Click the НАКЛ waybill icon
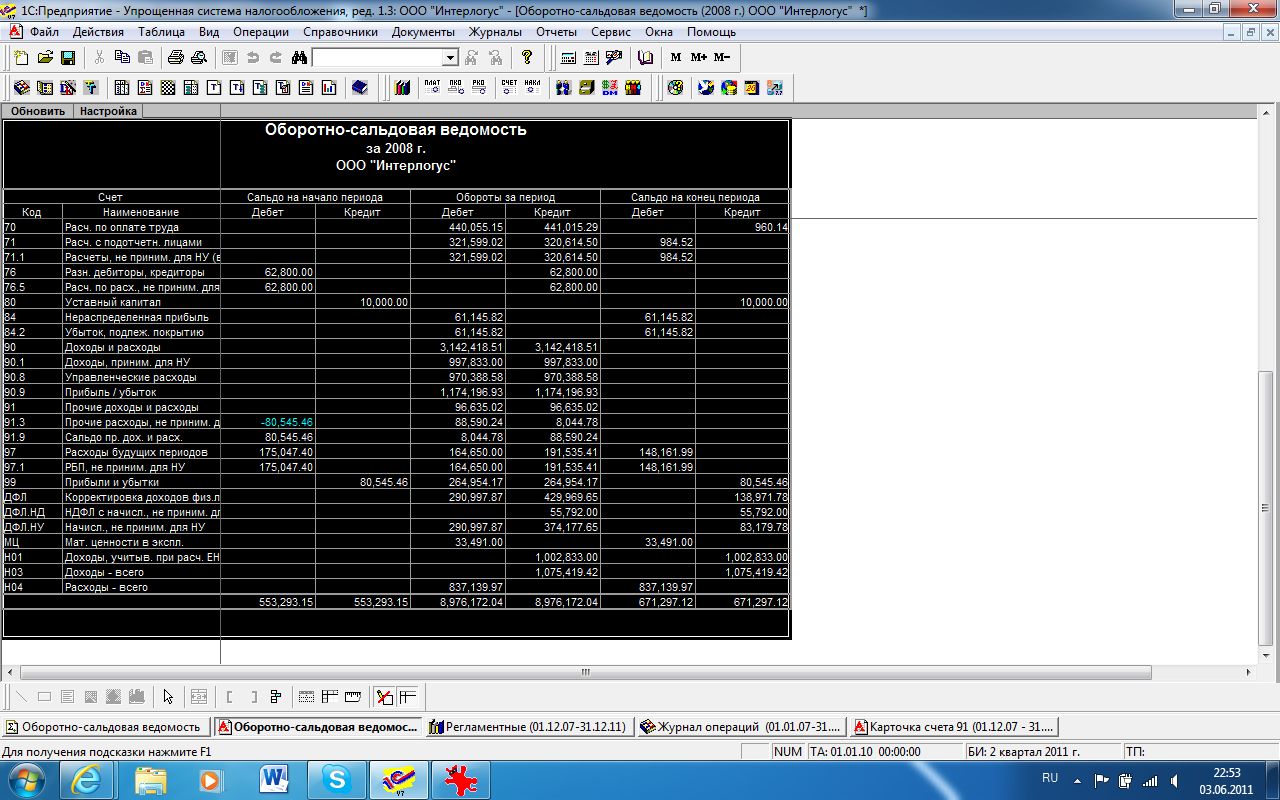The width and height of the screenshot is (1280, 800). pyautogui.click(x=533, y=87)
